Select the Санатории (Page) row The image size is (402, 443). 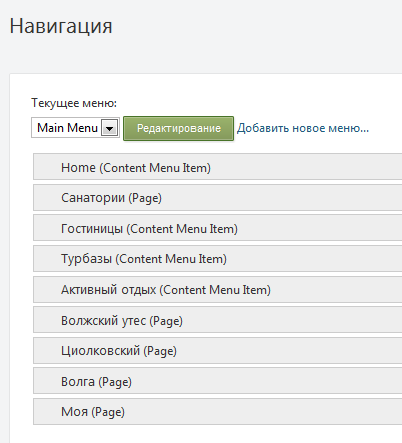[217, 198]
